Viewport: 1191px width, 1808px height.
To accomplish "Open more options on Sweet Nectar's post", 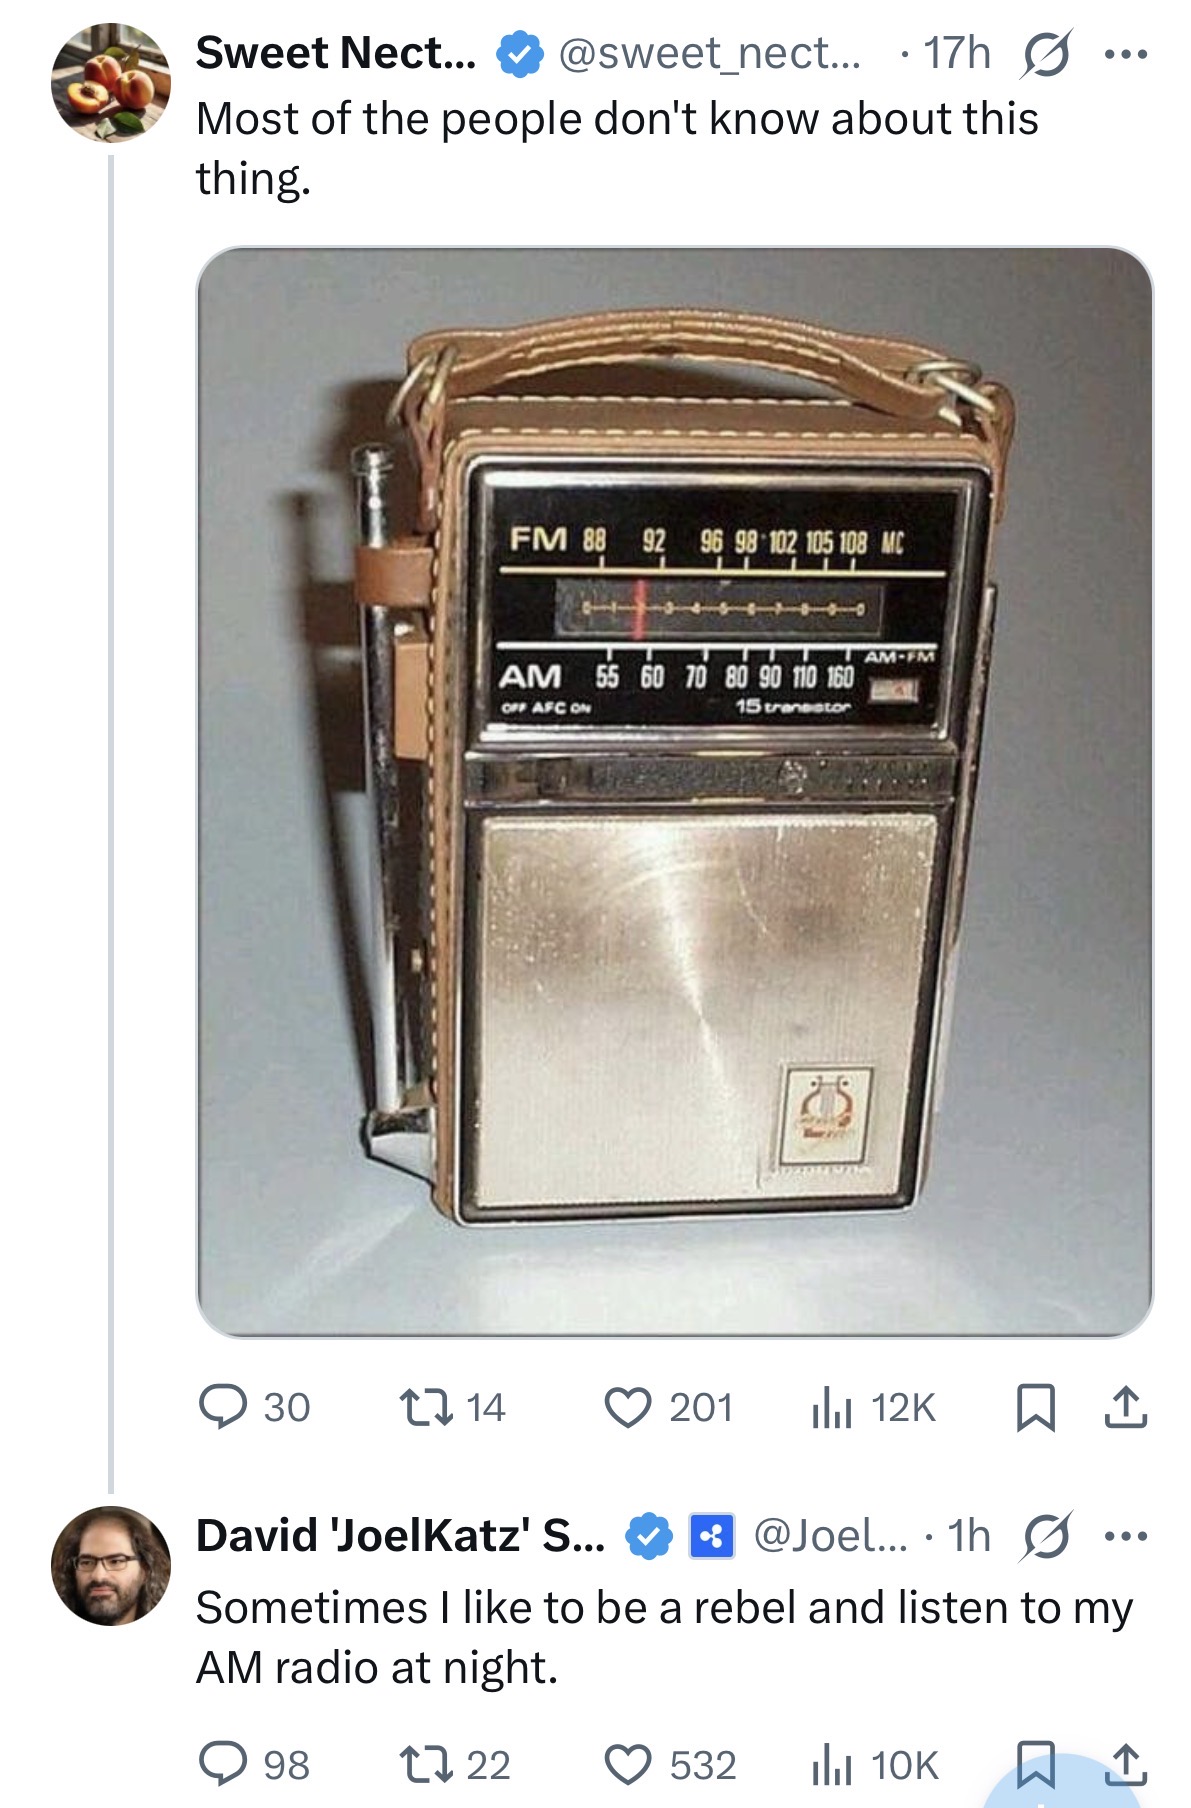I will tap(1126, 54).
